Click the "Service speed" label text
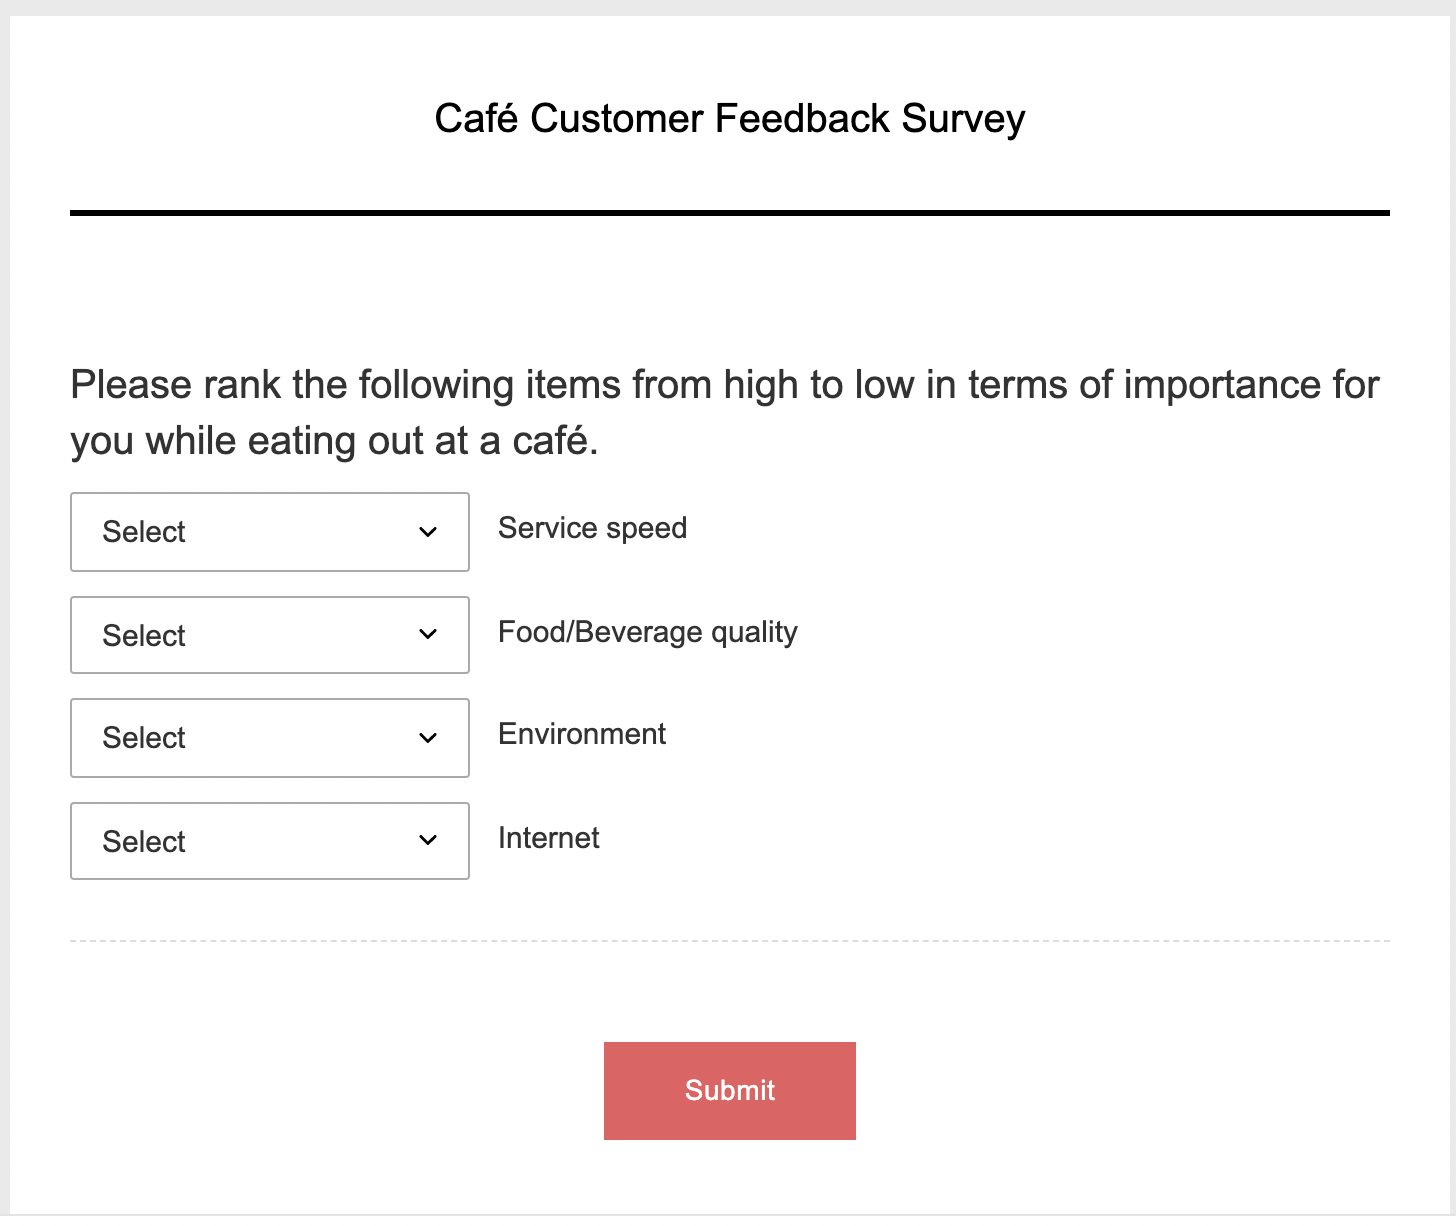The image size is (1456, 1226). pos(592,528)
